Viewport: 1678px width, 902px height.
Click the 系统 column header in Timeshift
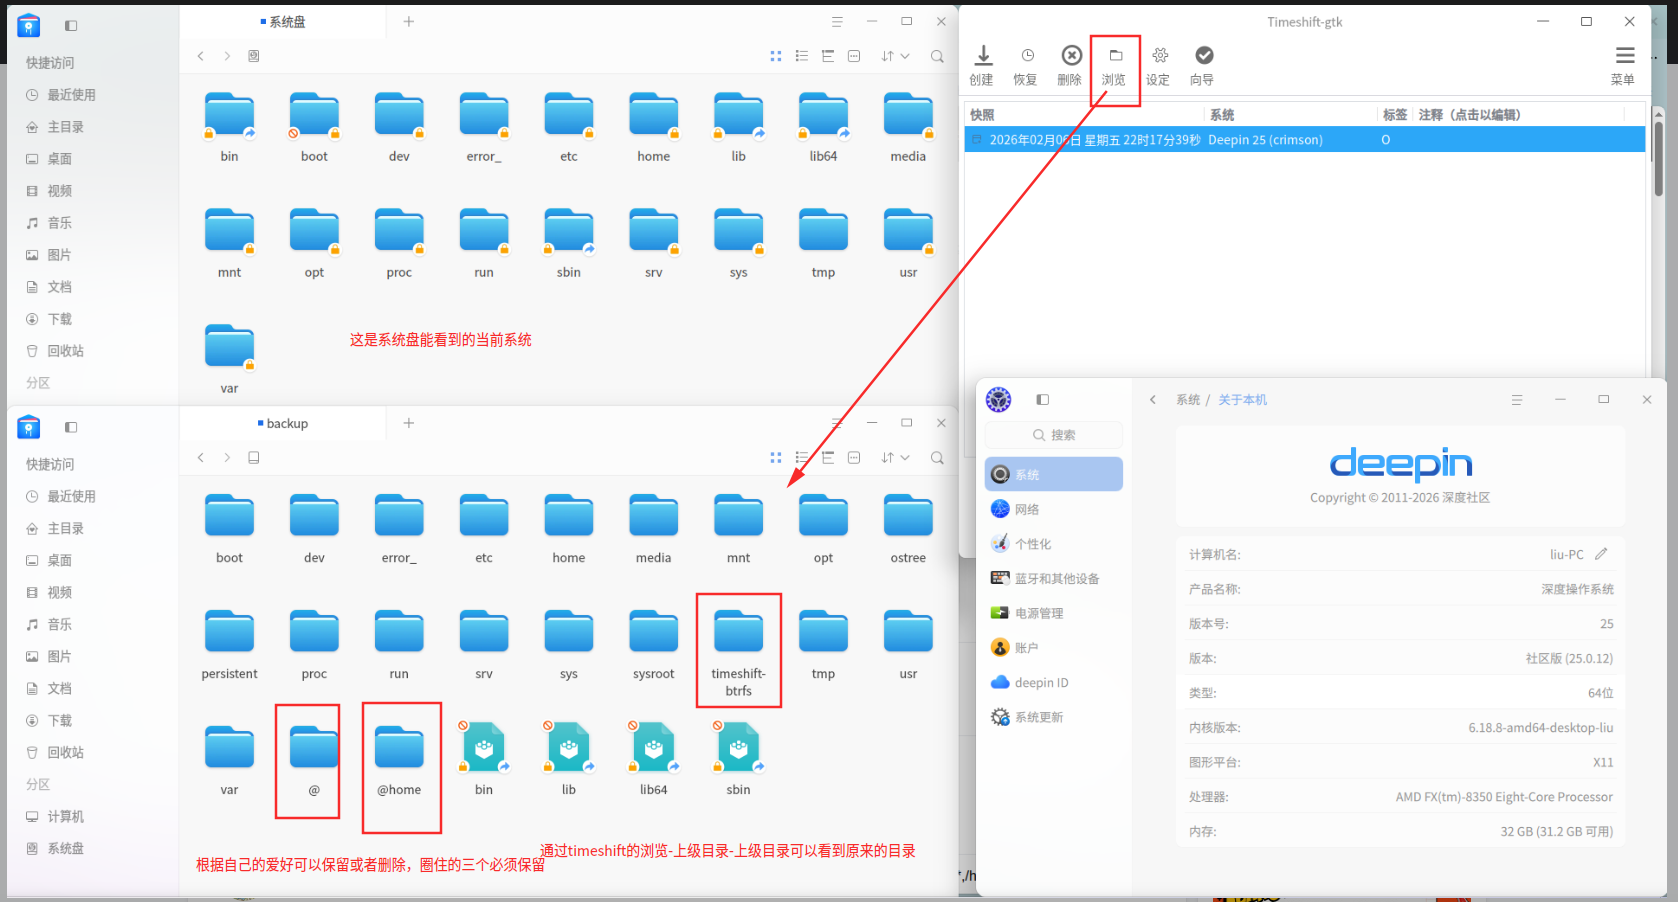coord(1291,115)
